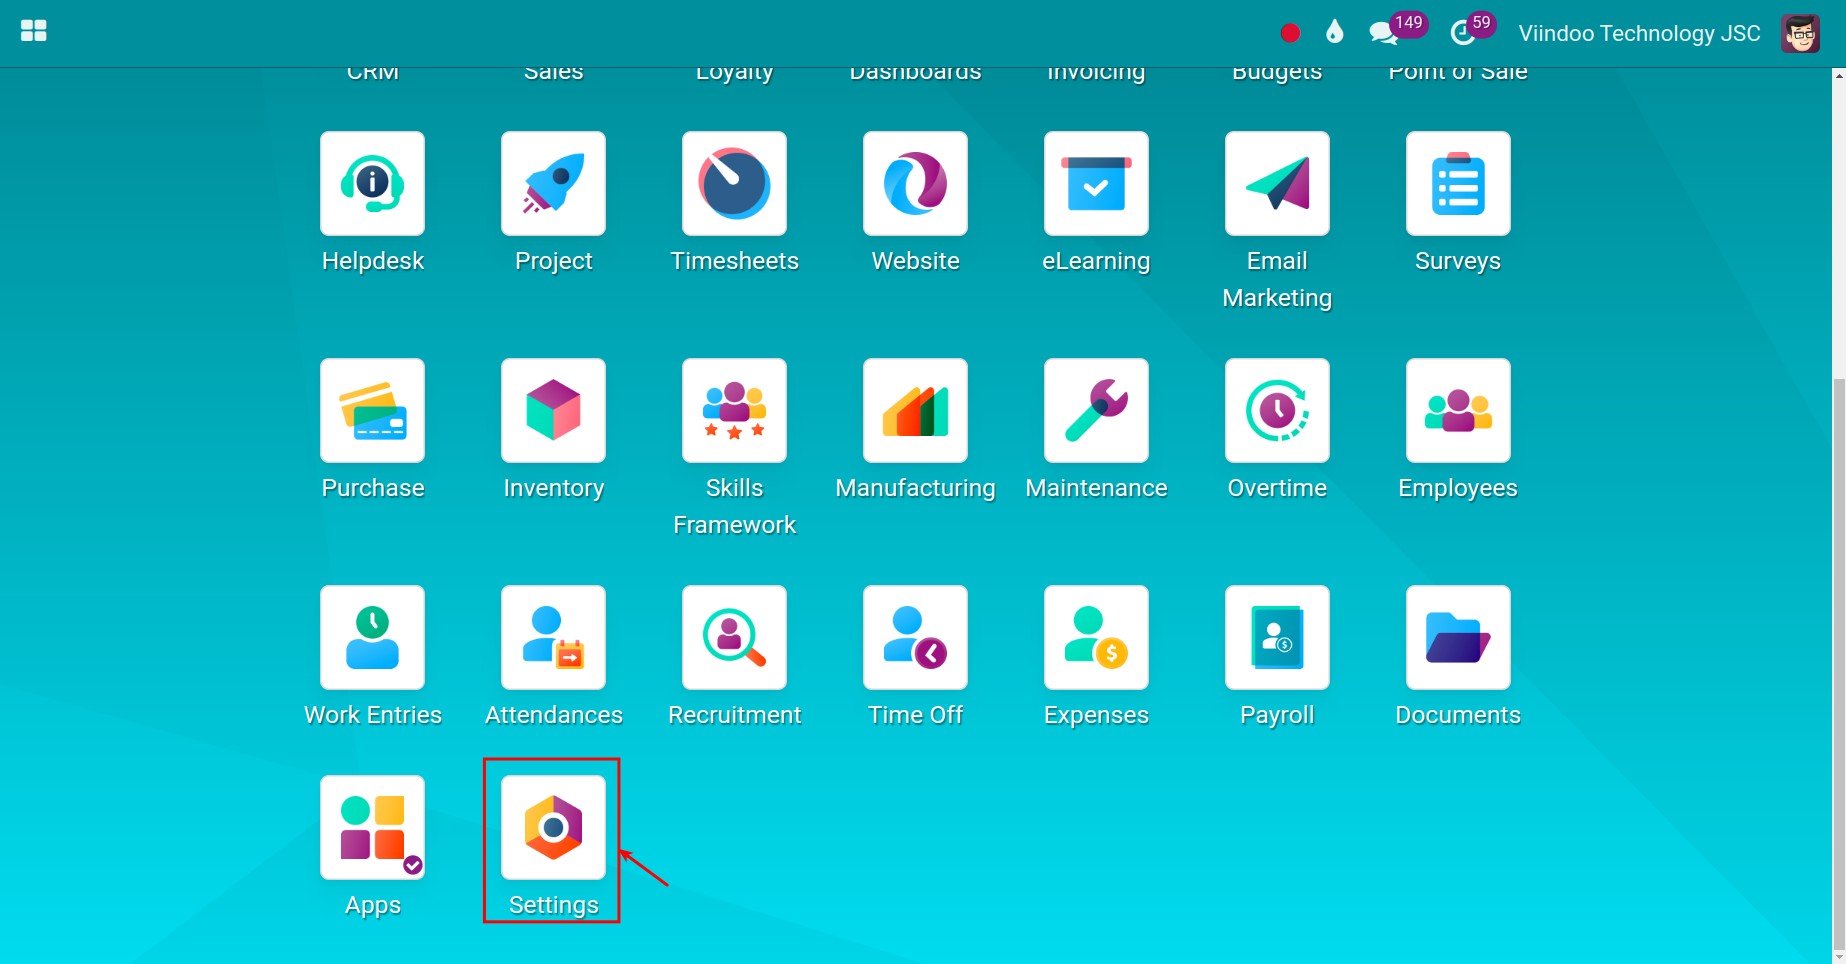1846x964 pixels.
Task: Open Skills Framework app
Action: tap(734, 411)
